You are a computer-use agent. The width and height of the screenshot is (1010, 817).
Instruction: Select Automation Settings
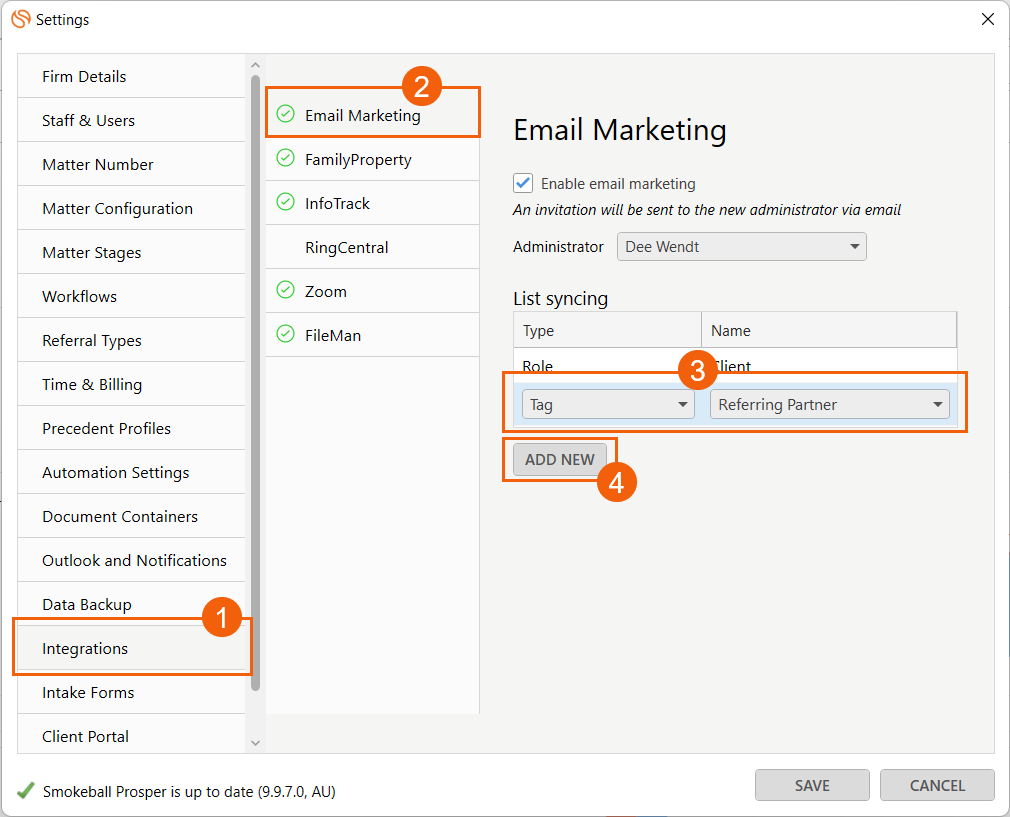coord(131,472)
